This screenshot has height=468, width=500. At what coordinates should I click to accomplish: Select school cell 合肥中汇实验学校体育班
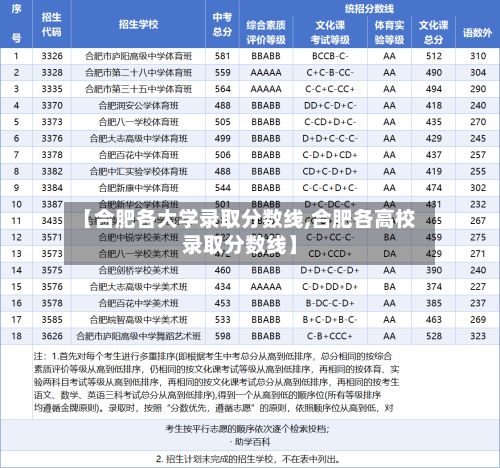tap(138, 171)
